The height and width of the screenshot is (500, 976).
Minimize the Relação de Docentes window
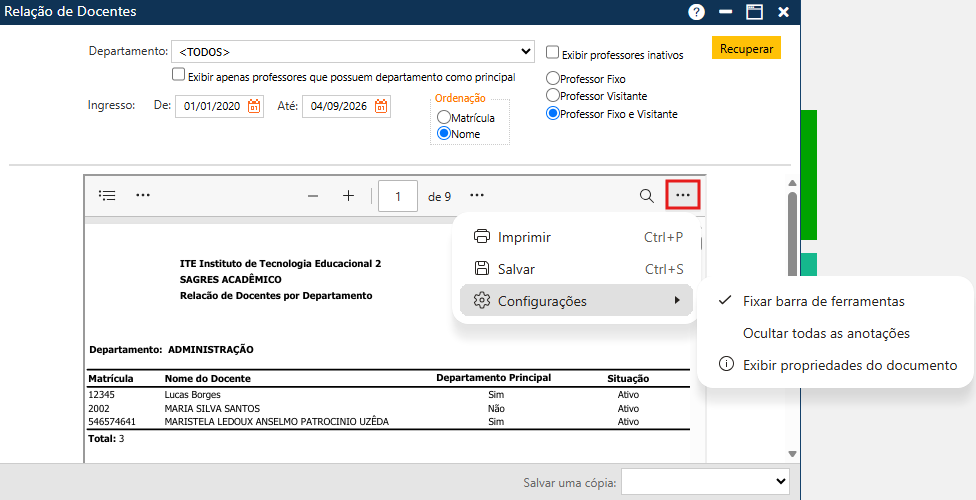[x=725, y=12]
